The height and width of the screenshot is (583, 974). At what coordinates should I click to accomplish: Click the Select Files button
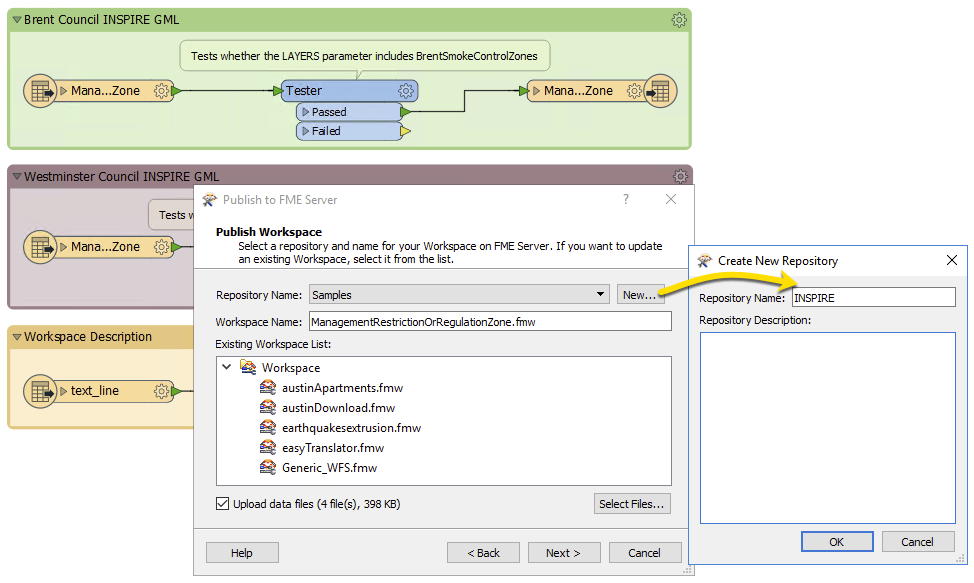(631, 504)
